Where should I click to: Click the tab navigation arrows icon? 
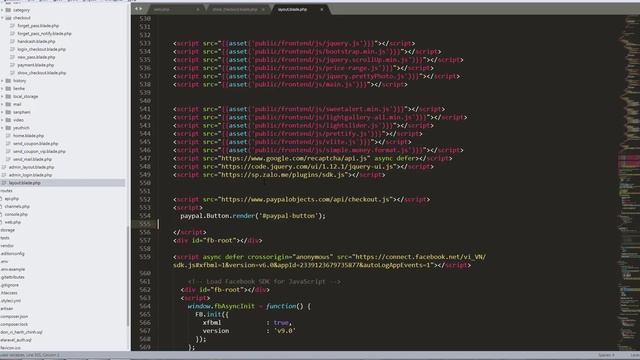(x=139, y=9)
